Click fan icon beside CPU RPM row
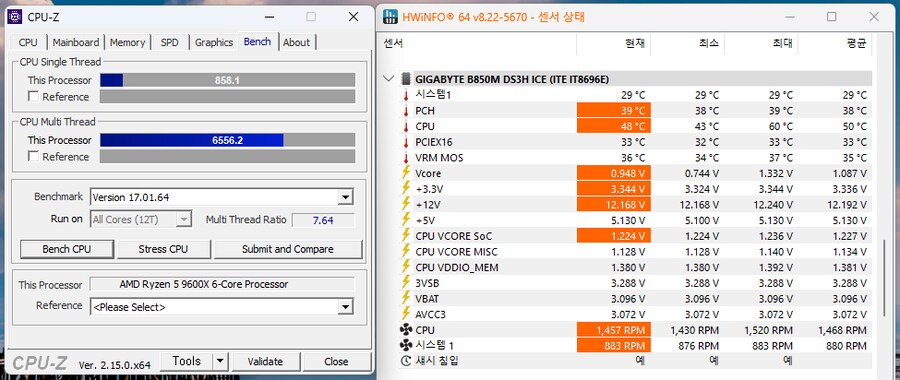This screenshot has height=380, width=900. click(x=406, y=330)
